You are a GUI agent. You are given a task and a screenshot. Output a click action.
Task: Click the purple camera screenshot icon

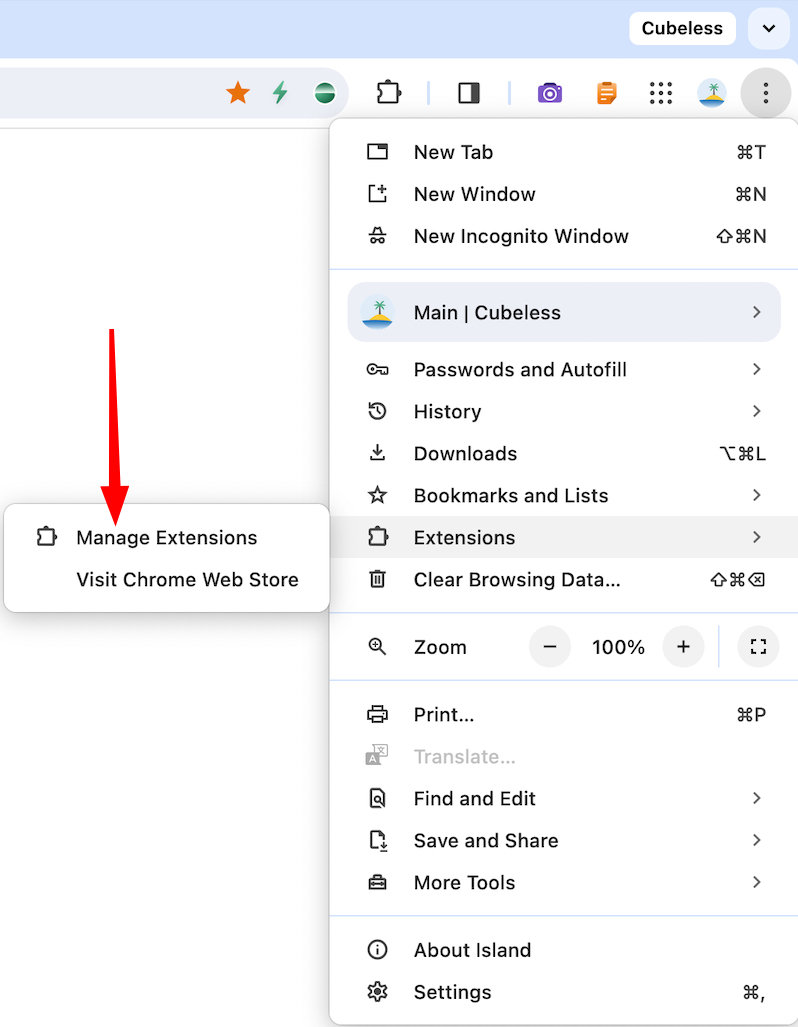[x=550, y=93]
